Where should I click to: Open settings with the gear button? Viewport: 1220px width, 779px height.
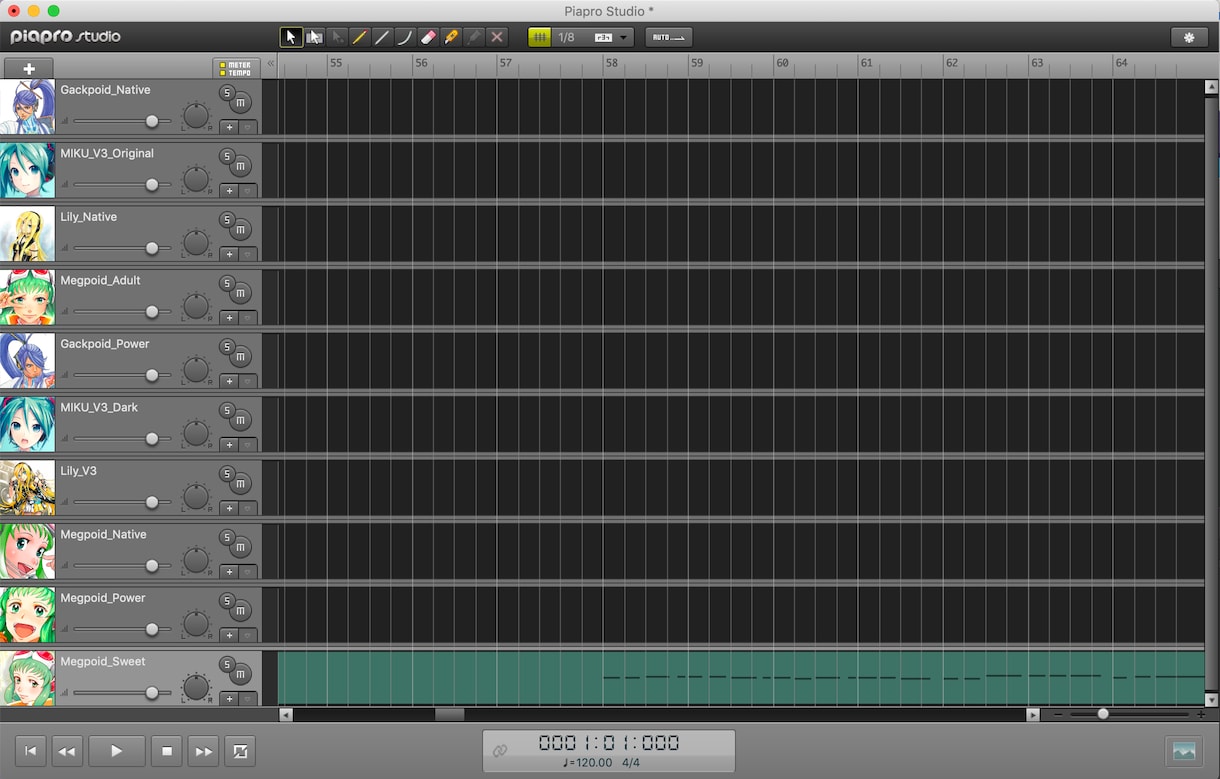click(1189, 37)
